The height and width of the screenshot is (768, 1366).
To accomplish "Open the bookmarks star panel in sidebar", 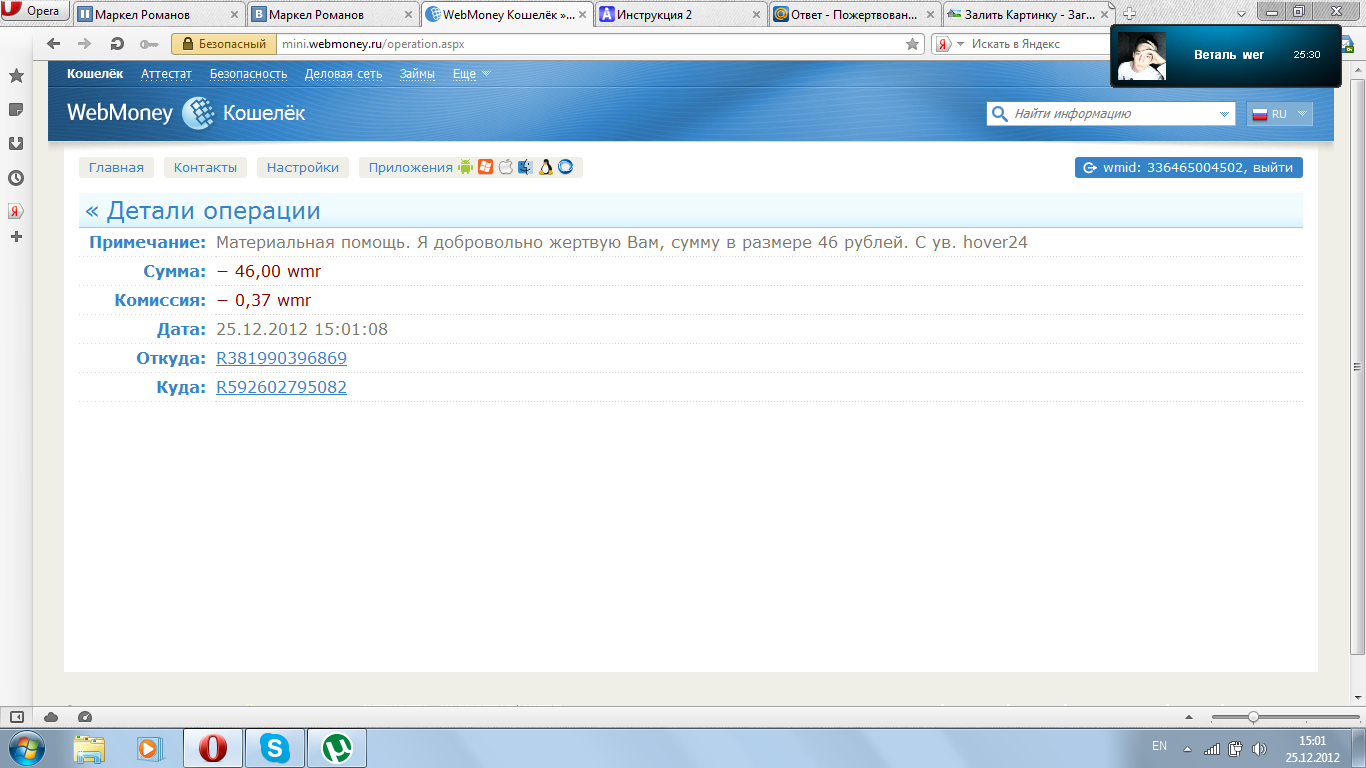I will (x=16, y=76).
